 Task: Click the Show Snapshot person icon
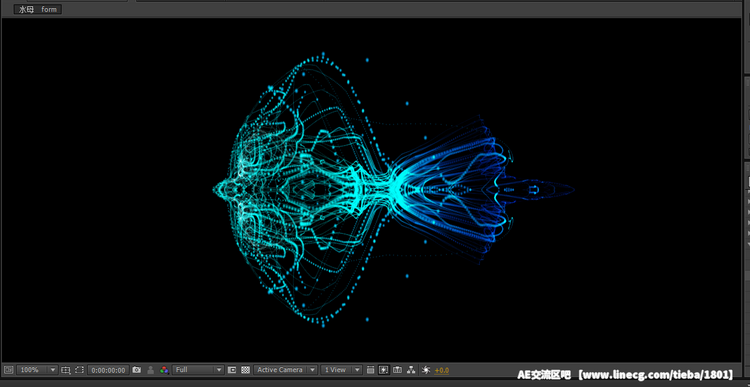tap(151, 370)
